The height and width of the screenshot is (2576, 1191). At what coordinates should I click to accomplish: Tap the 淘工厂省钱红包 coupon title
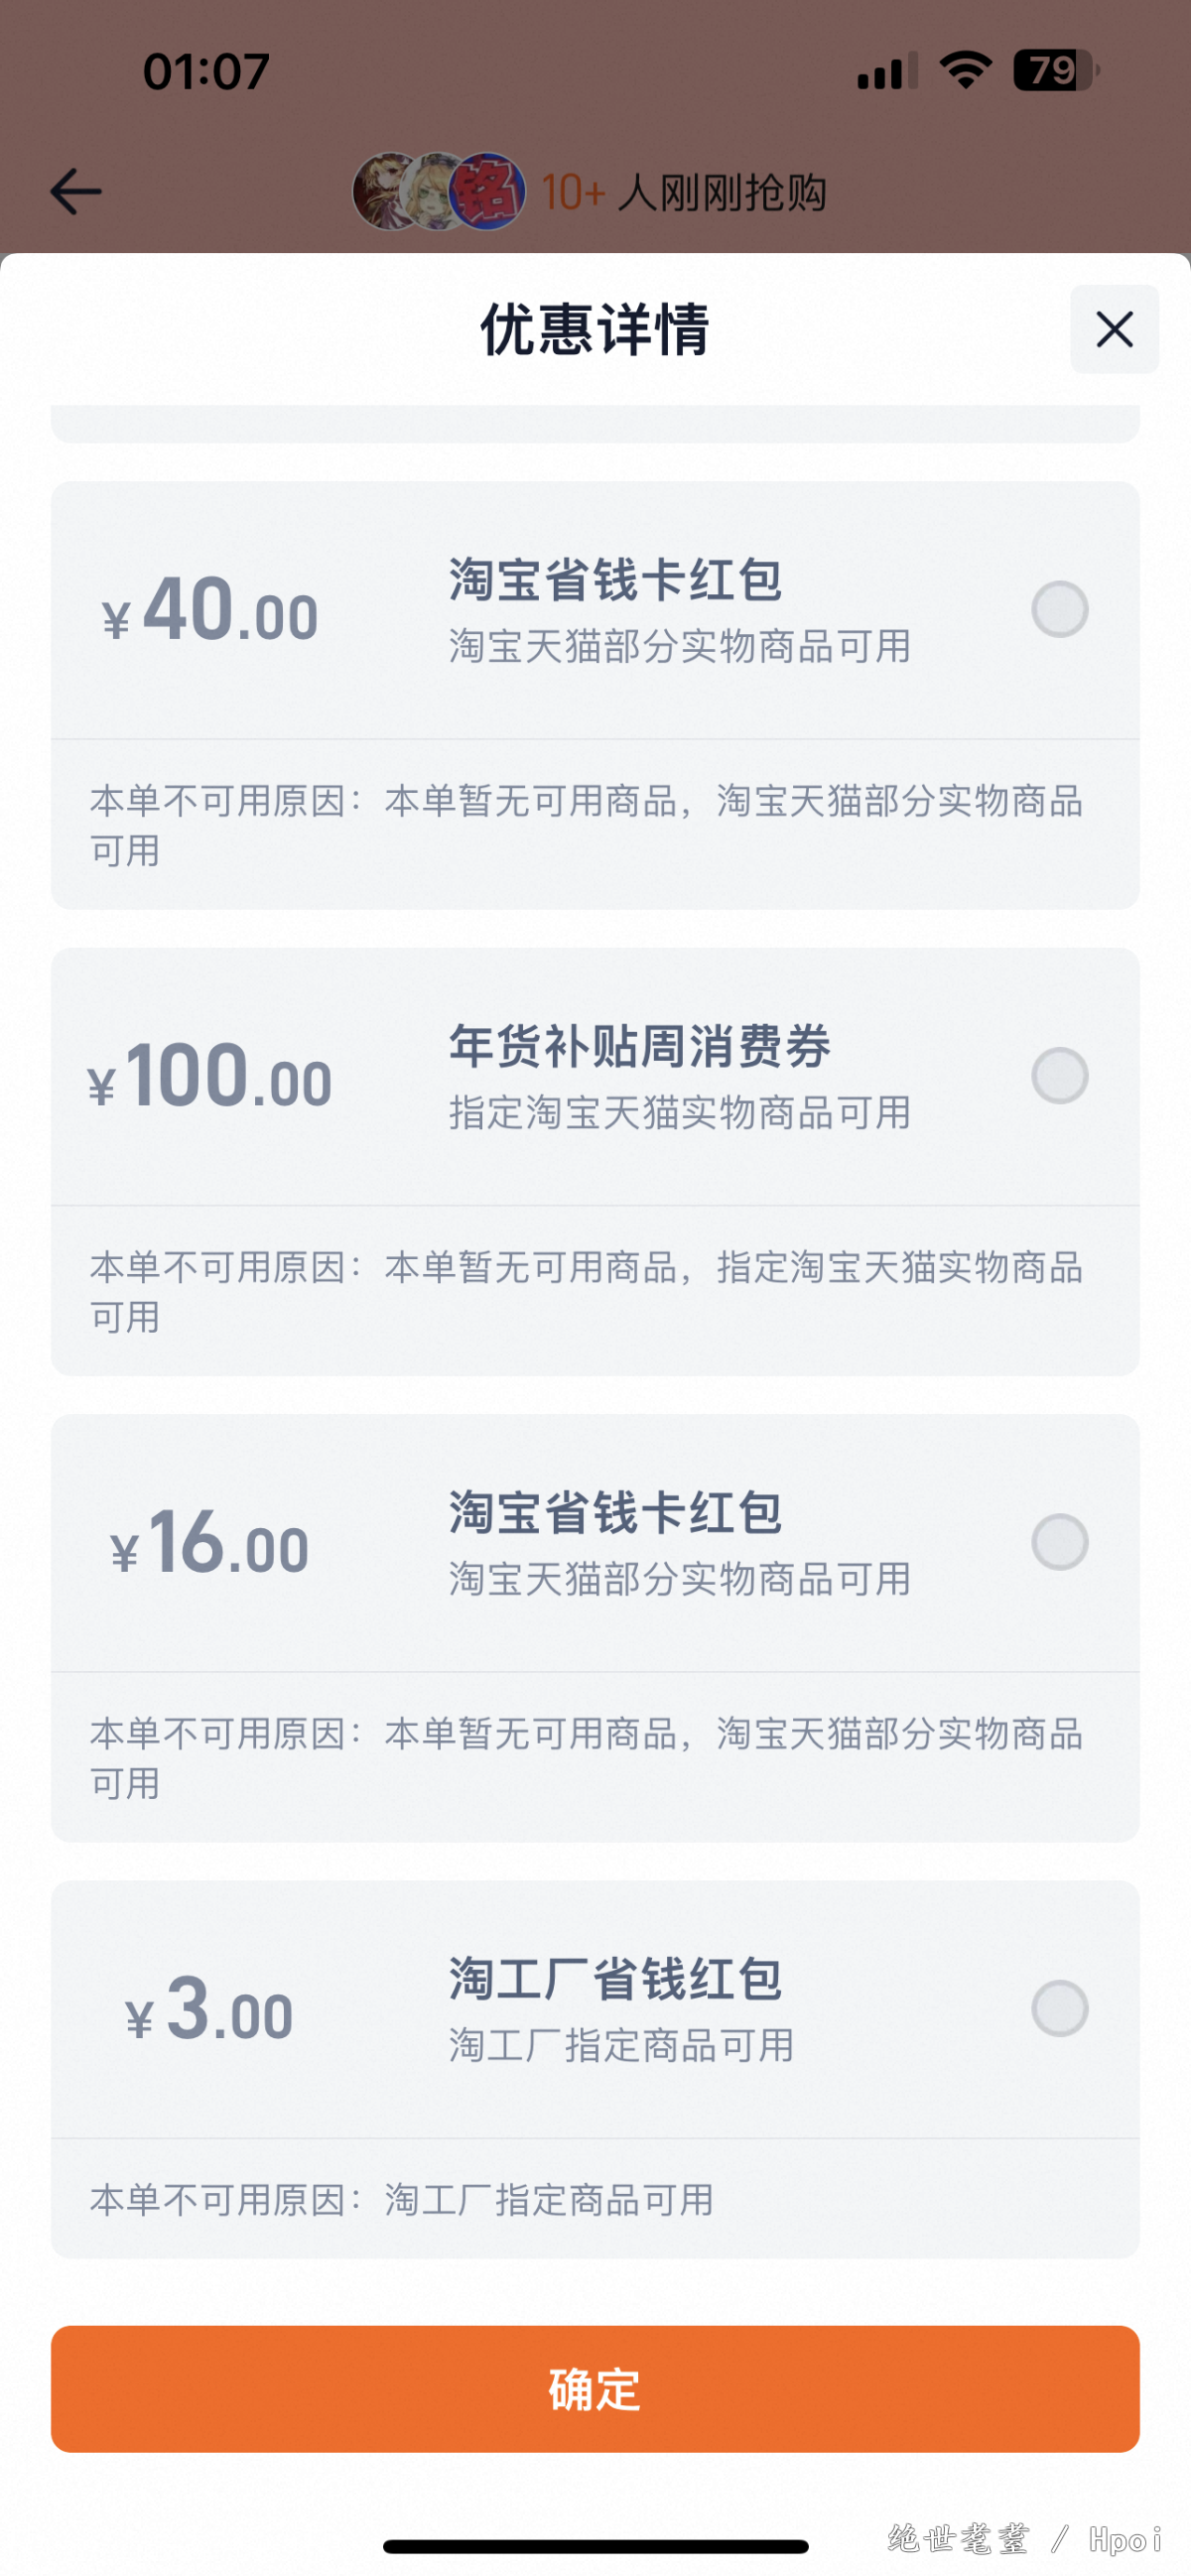coord(615,1978)
